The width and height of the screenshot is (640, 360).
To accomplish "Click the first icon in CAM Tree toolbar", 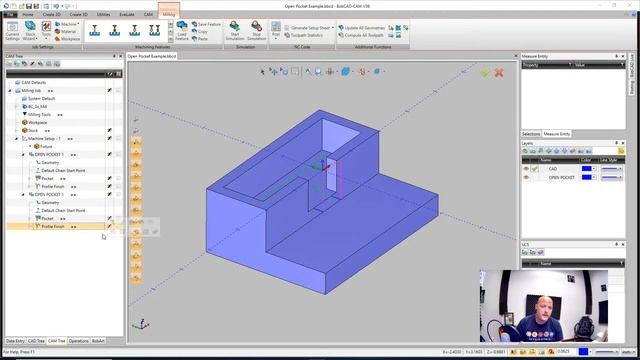I will click(x=9, y=64).
